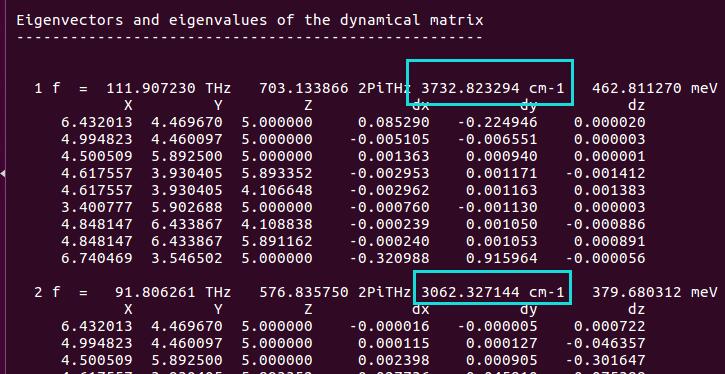Viewport: 725px width, 374px height.
Task: Click the dx value -0.320988
Action: (389, 258)
